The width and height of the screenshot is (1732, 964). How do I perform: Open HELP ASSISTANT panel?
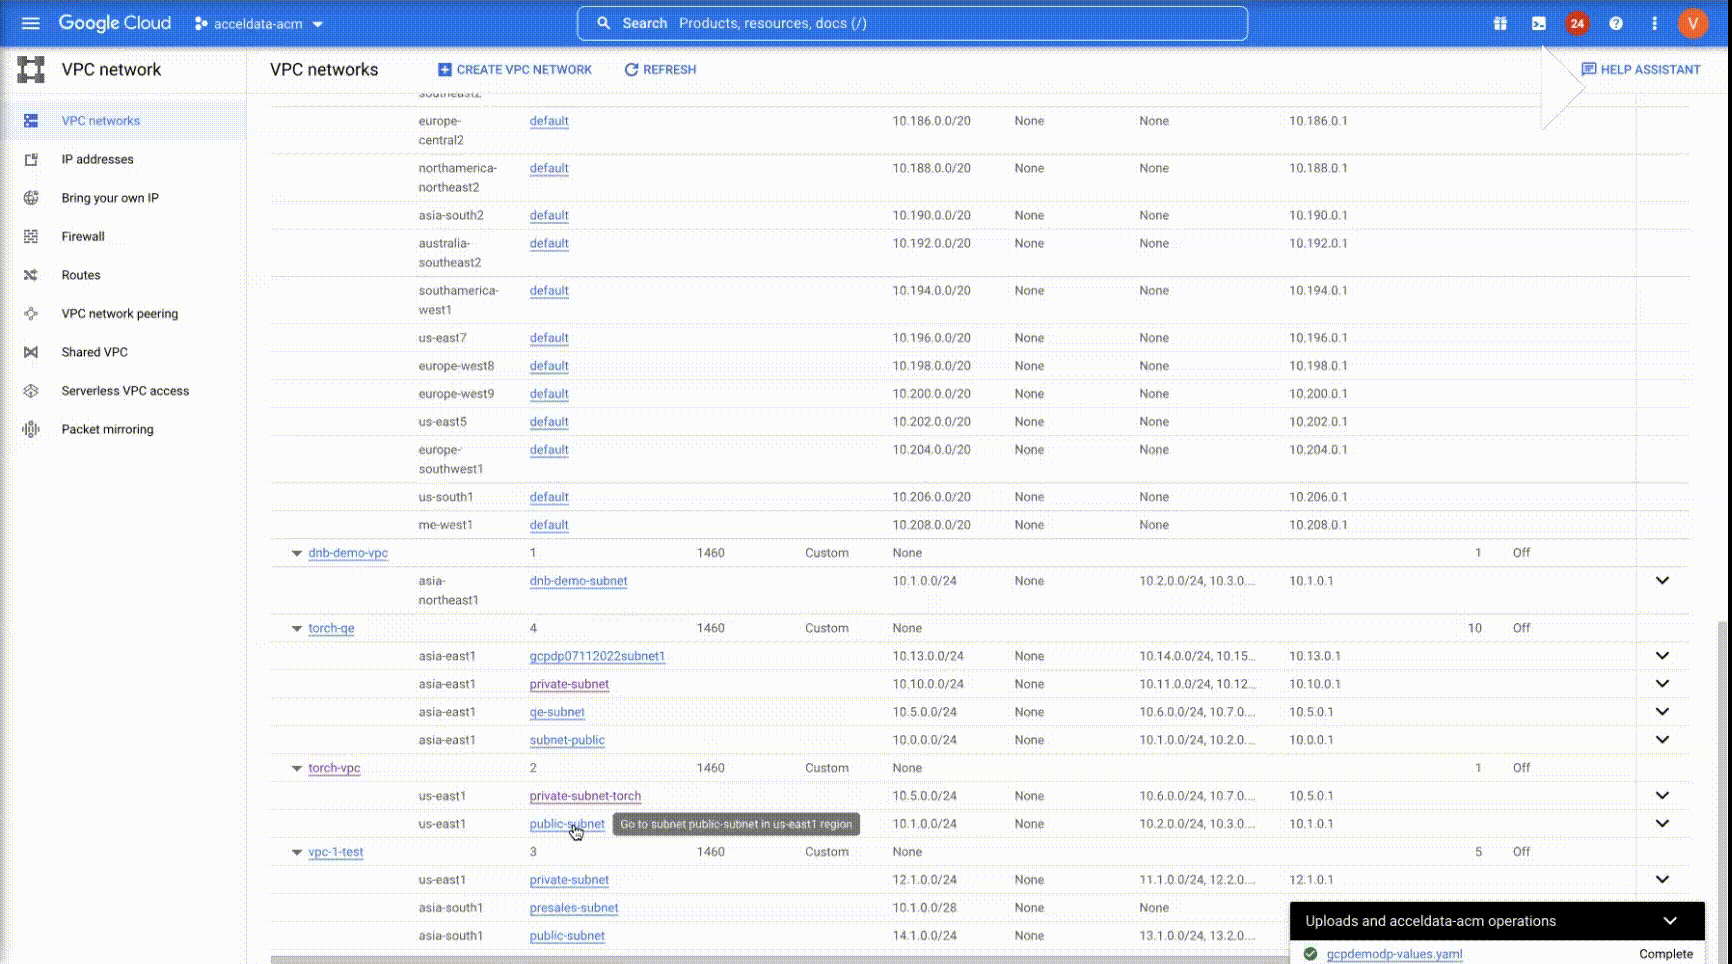click(1640, 69)
